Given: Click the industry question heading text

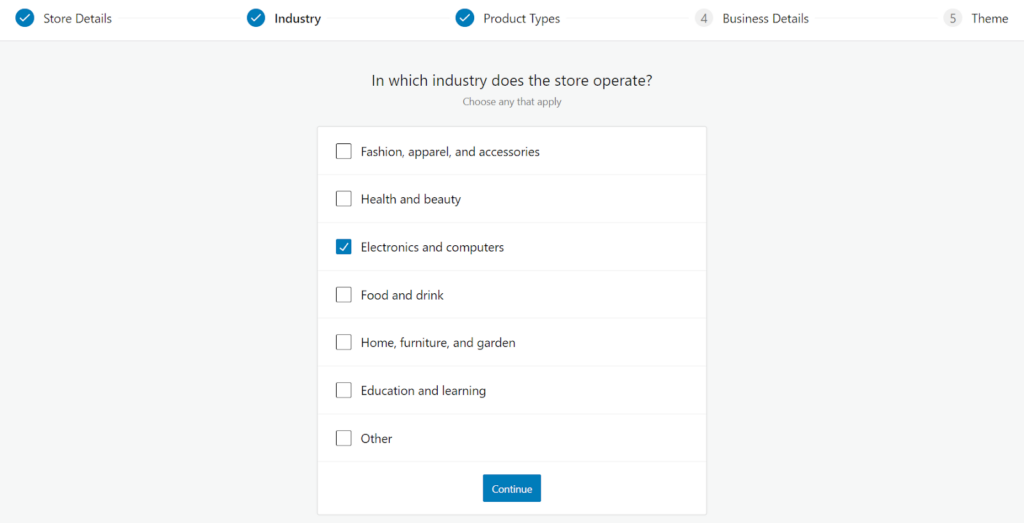Looking at the screenshot, I should pyautogui.click(x=512, y=81).
